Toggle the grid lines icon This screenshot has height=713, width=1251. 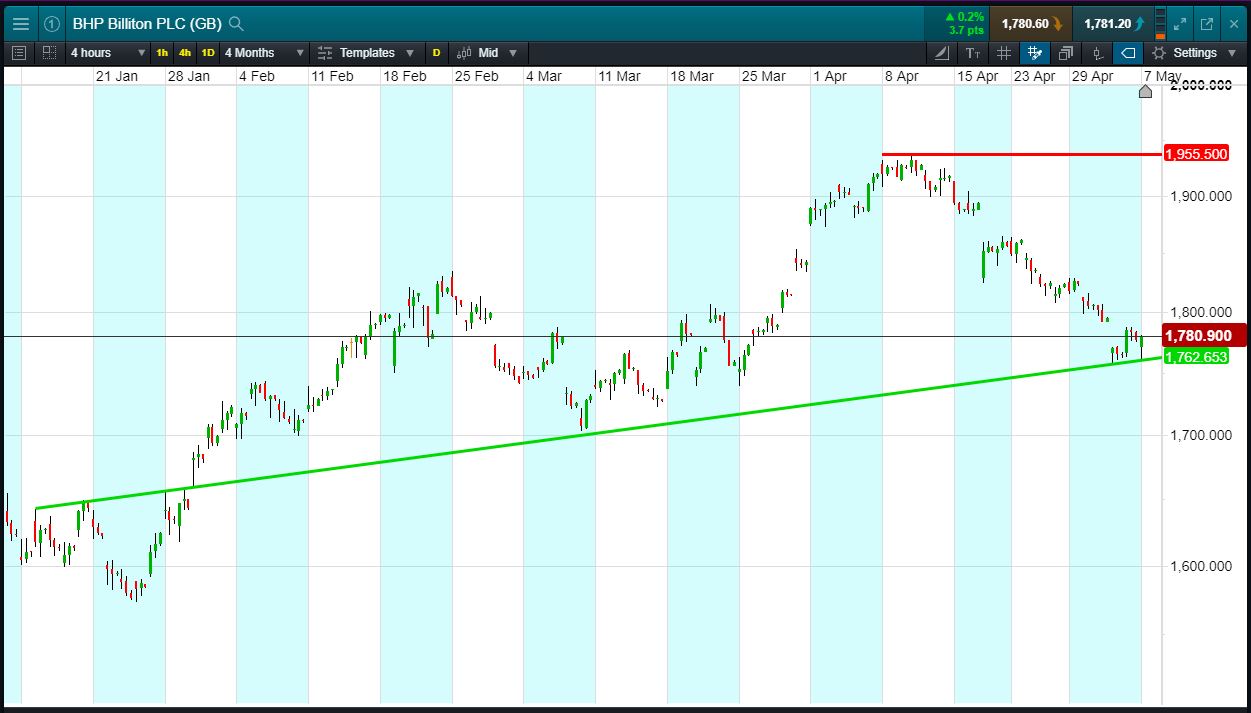pyautogui.click(x=1004, y=53)
